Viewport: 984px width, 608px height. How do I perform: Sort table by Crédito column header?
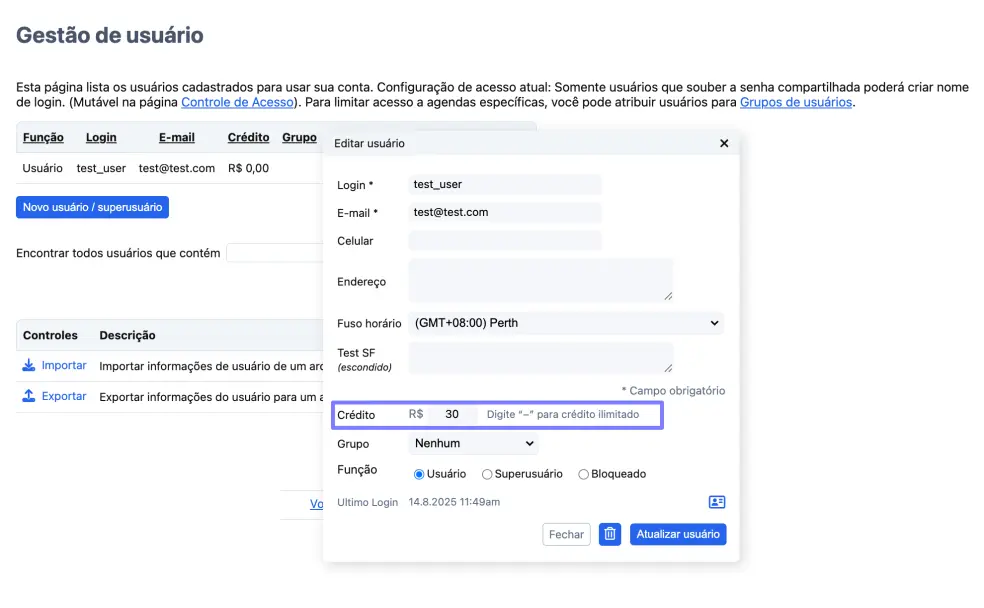[249, 137]
